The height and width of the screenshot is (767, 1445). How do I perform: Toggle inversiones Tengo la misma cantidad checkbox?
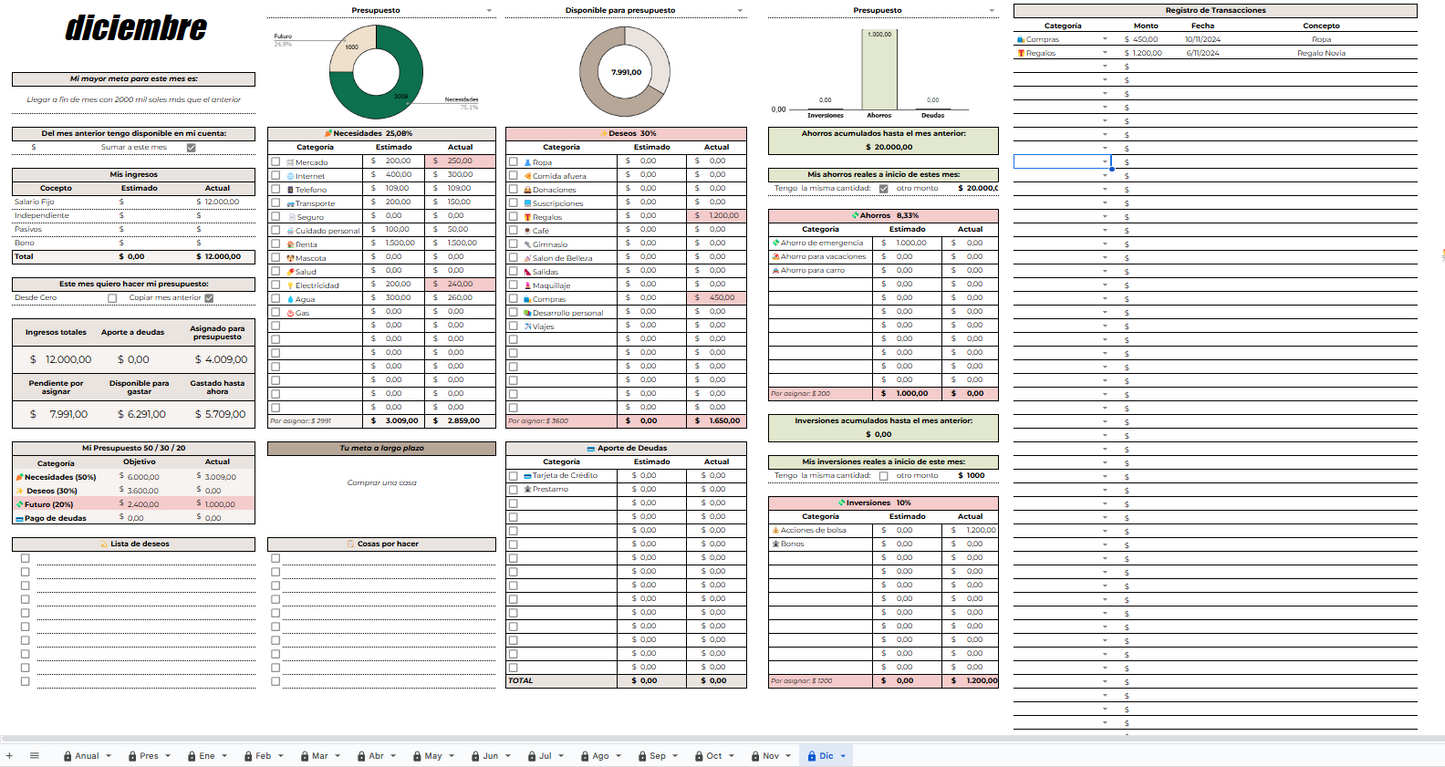click(x=883, y=476)
